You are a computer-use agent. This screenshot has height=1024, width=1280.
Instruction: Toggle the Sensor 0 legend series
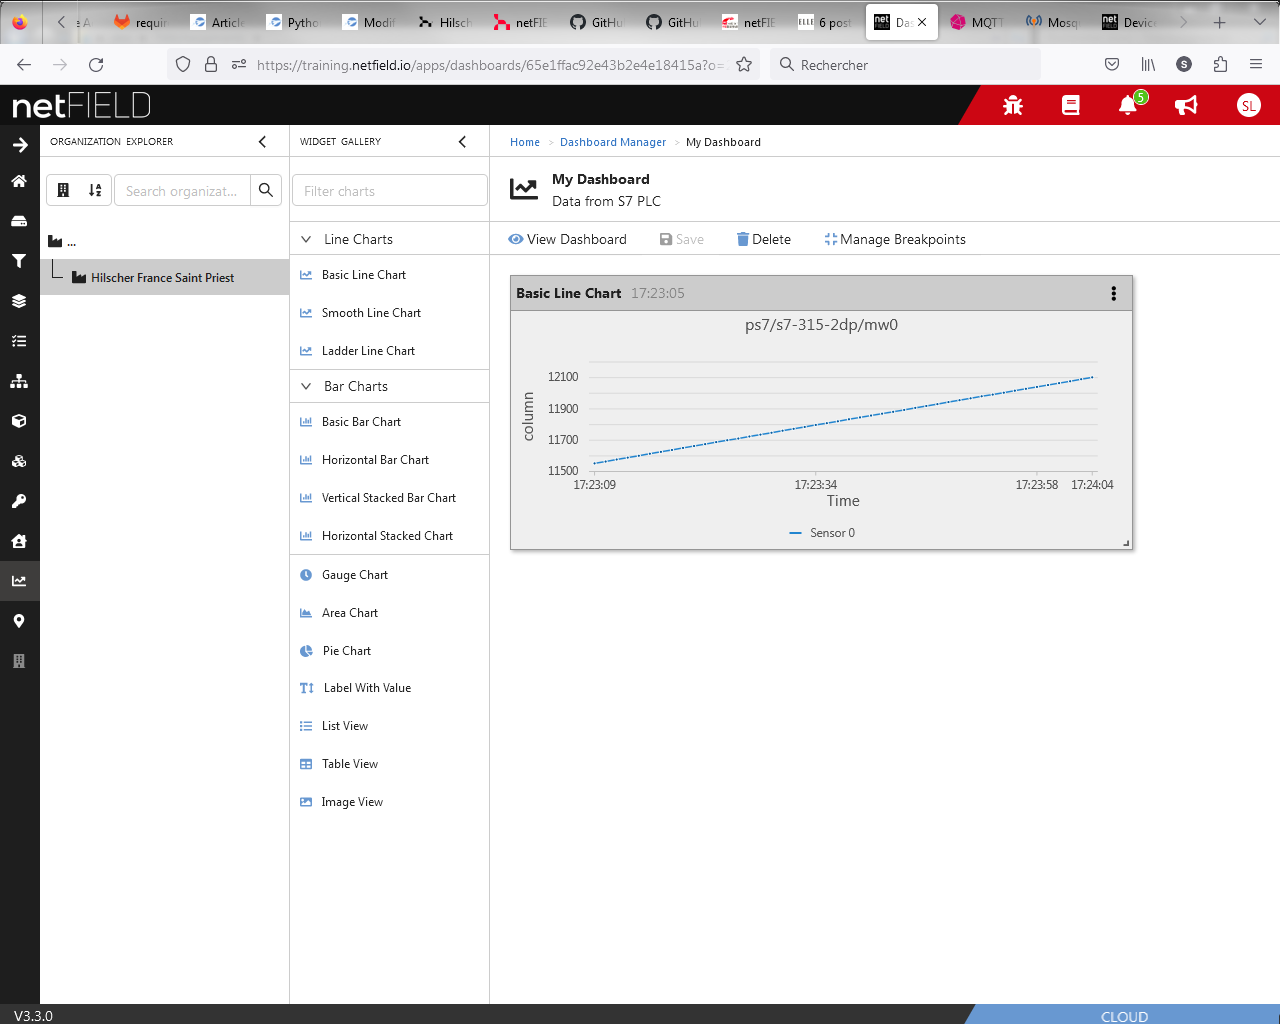click(x=822, y=533)
